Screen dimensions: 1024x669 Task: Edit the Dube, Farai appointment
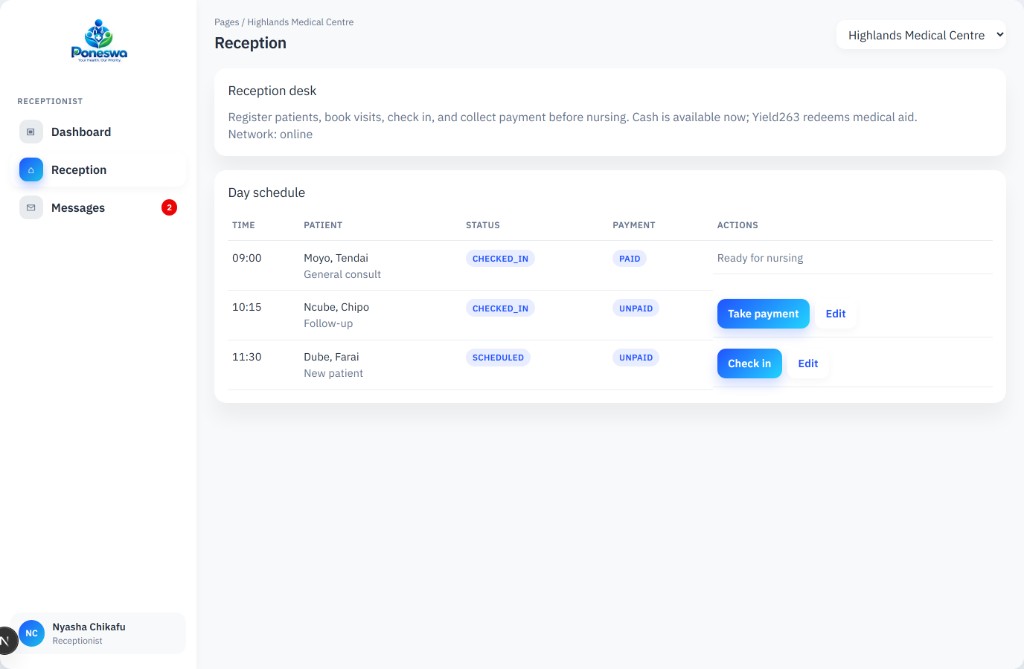[808, 363]
